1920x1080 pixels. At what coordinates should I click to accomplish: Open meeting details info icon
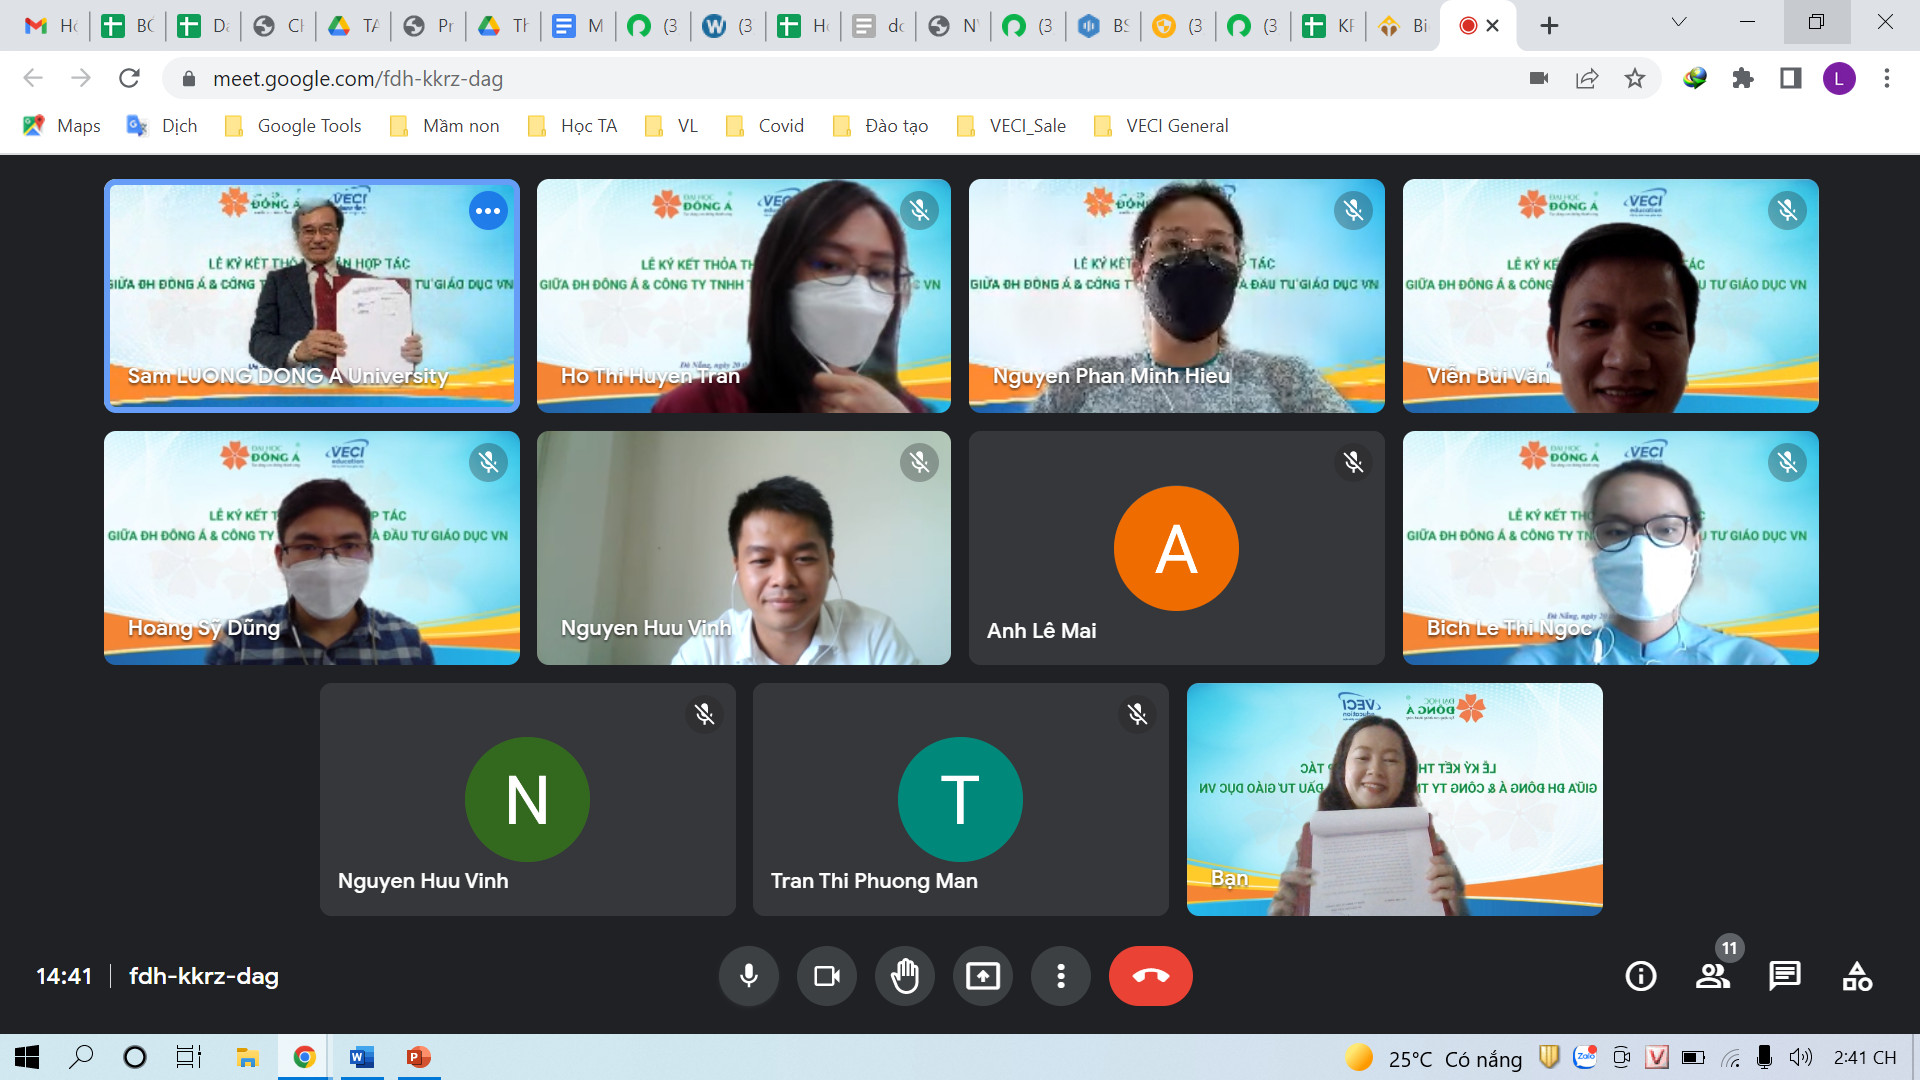pos(1640,976)
